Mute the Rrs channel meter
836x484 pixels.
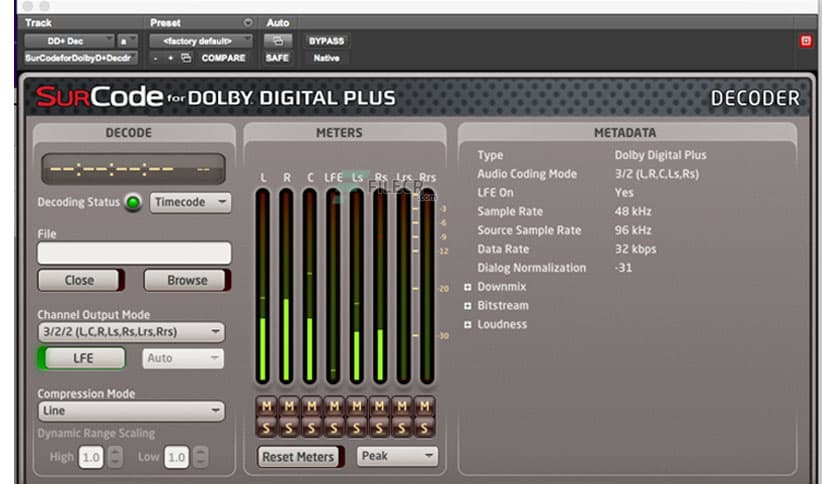(x=424, y=407)
